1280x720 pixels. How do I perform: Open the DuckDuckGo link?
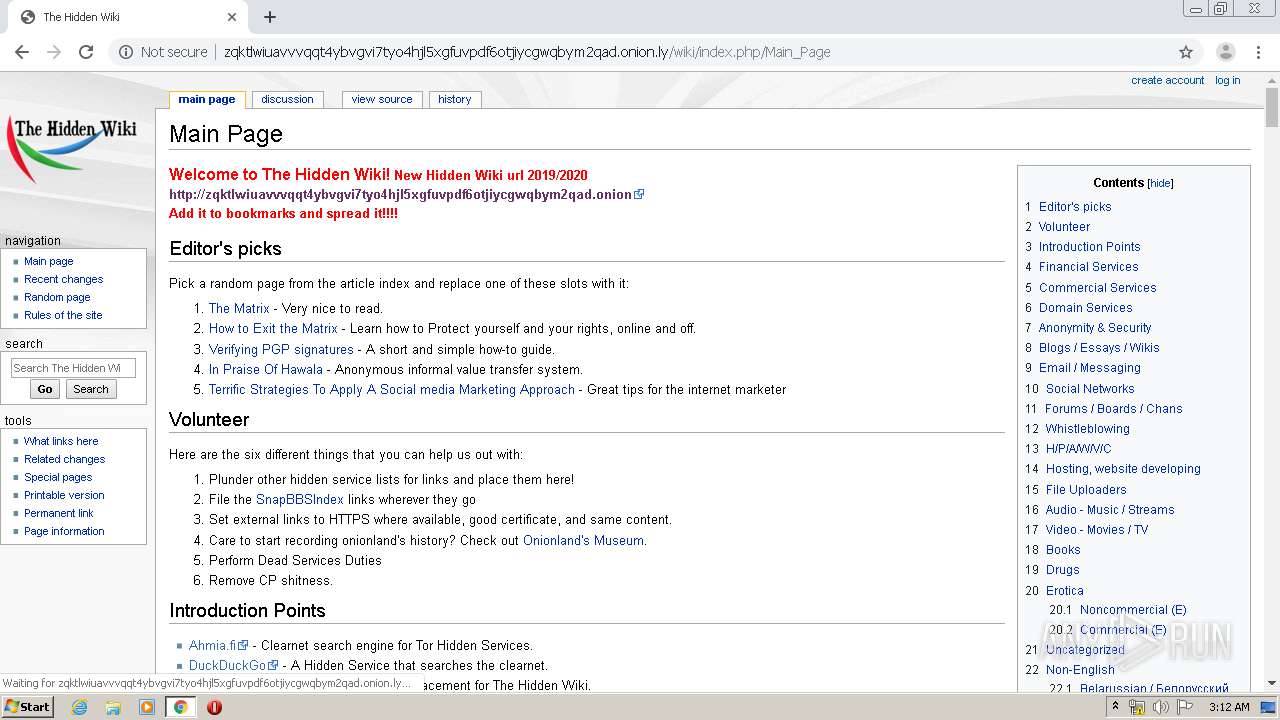click(x=228, y=666)
